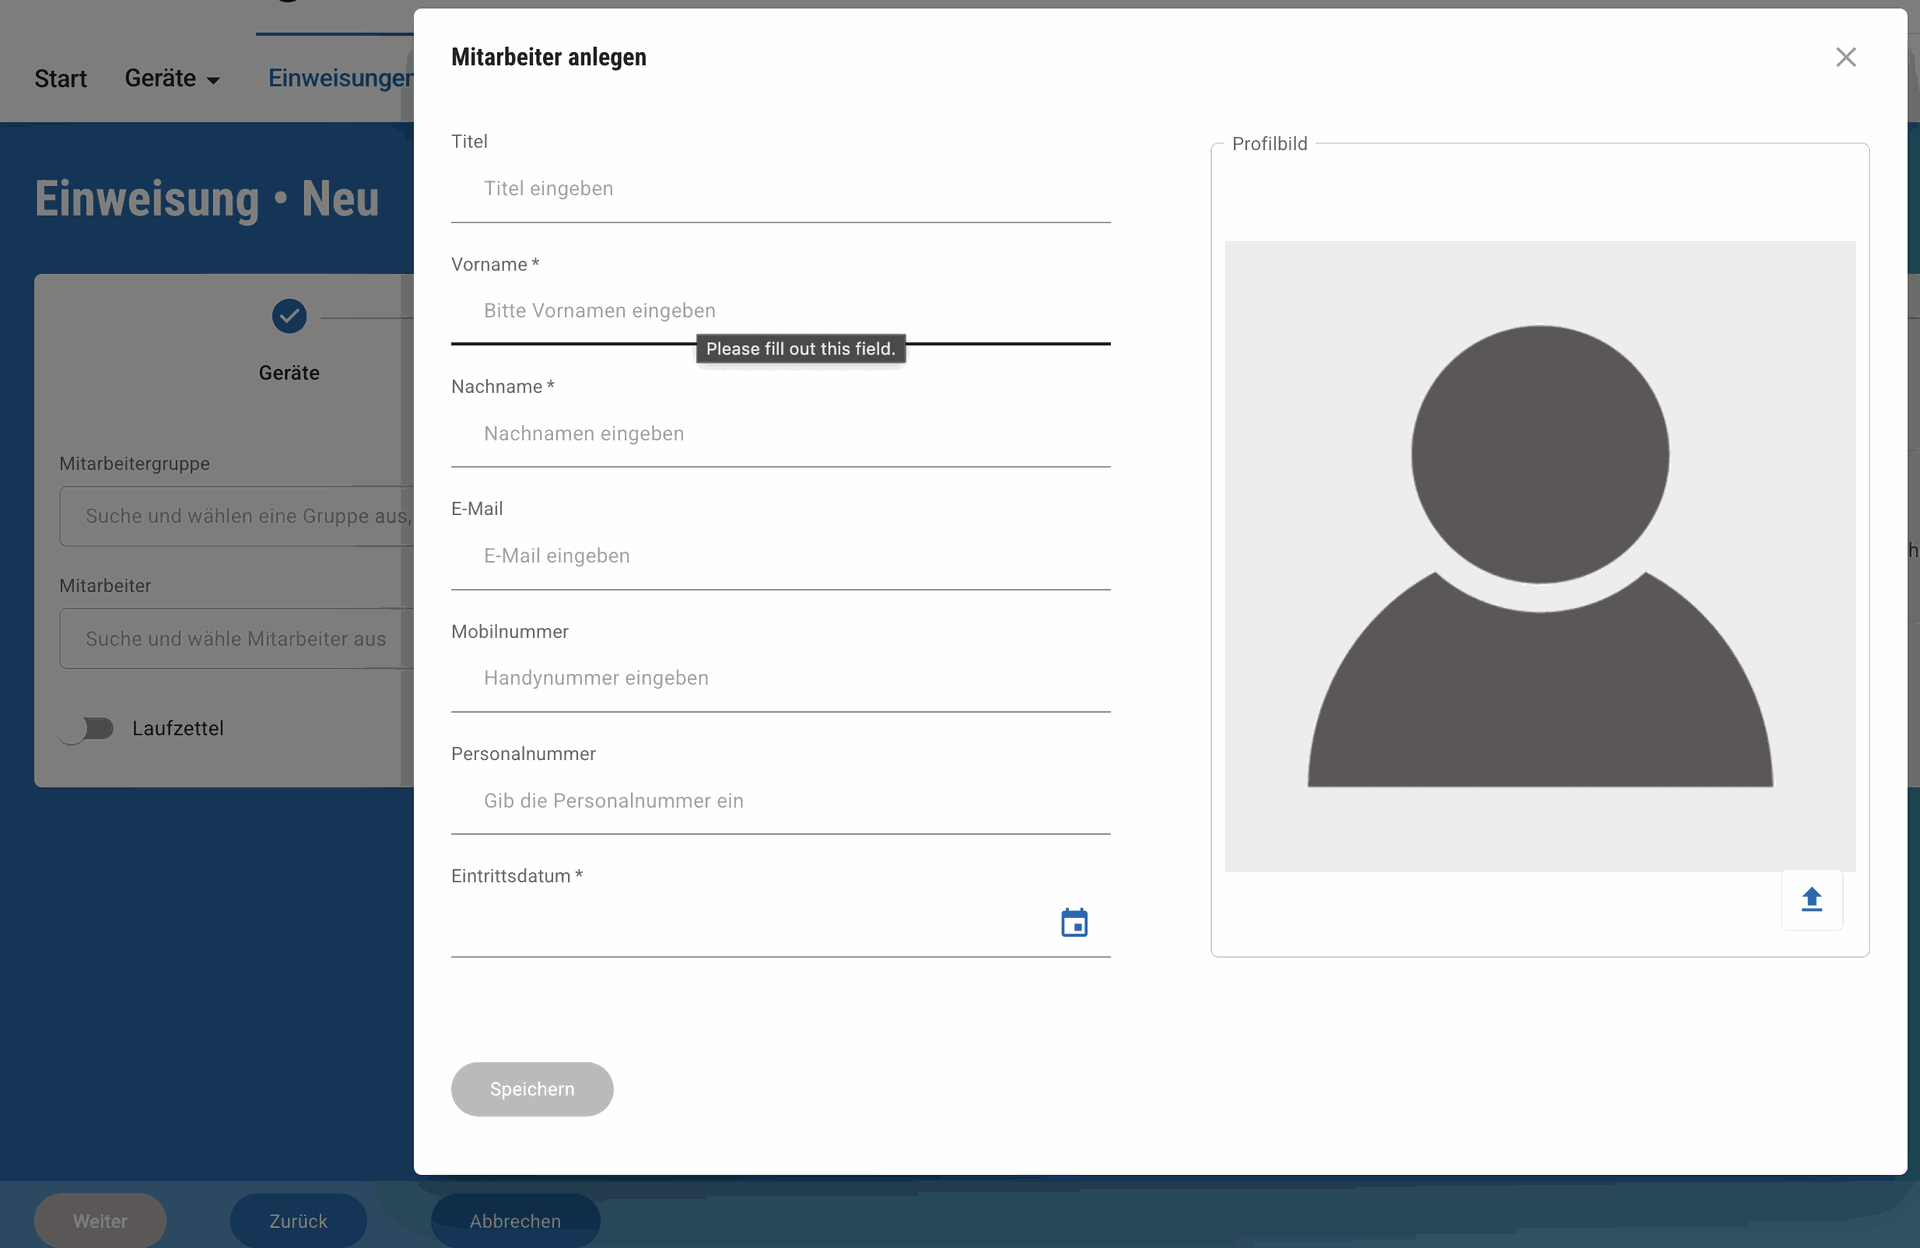Click the Speichern button
The width and height of the screenshot is (1920, 1248).
532,1089
